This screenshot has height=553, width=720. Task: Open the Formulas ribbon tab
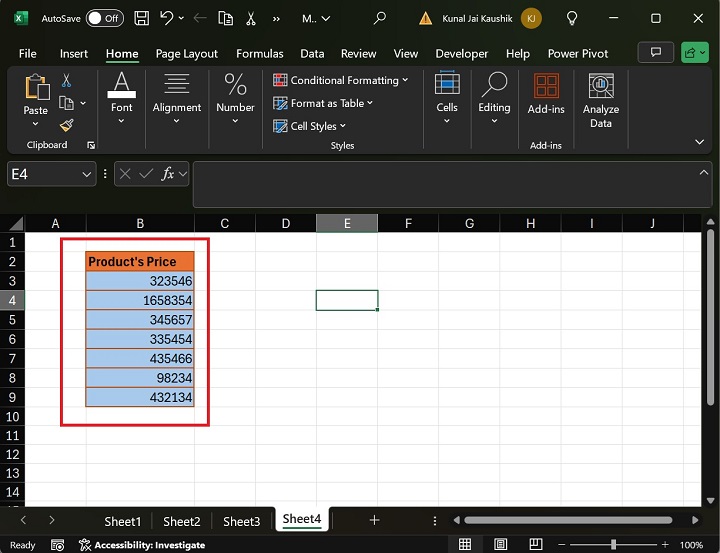[260, 54]
